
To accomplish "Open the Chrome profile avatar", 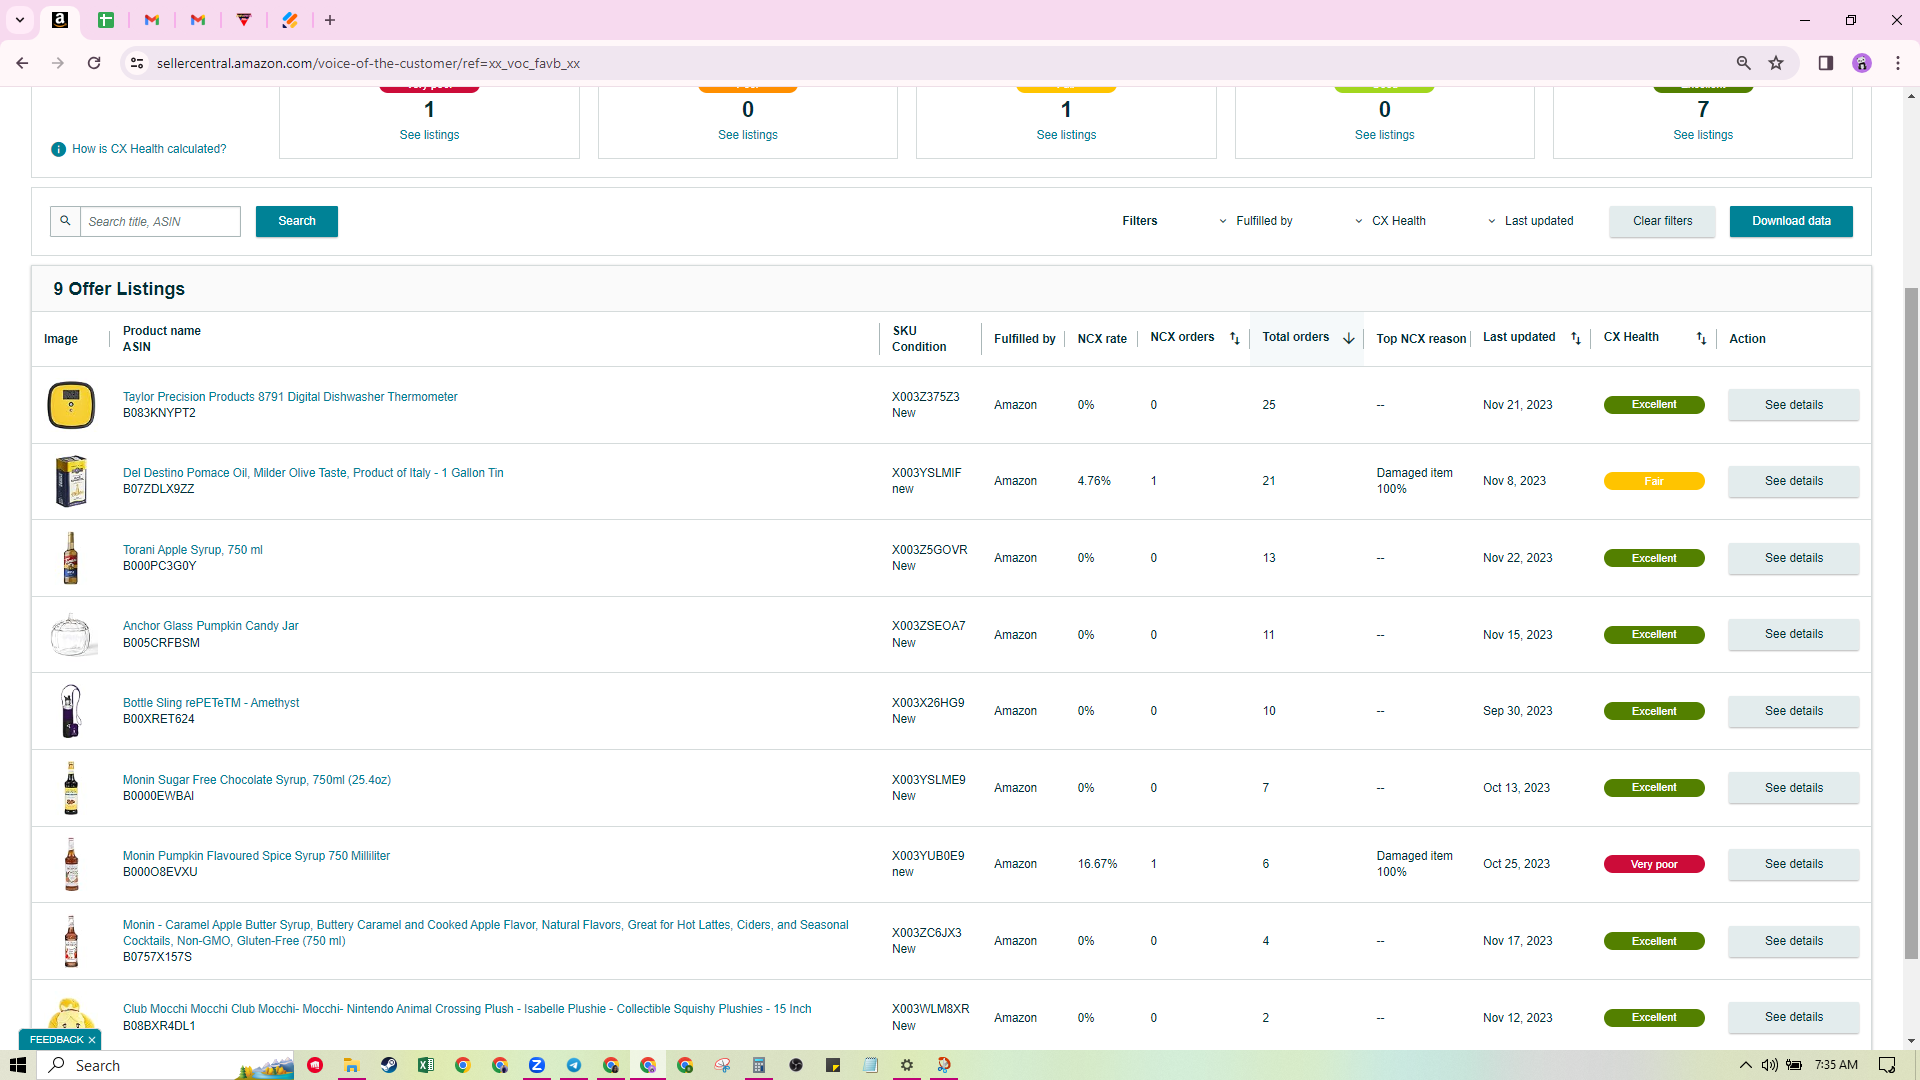I will tap(1862, 63).
